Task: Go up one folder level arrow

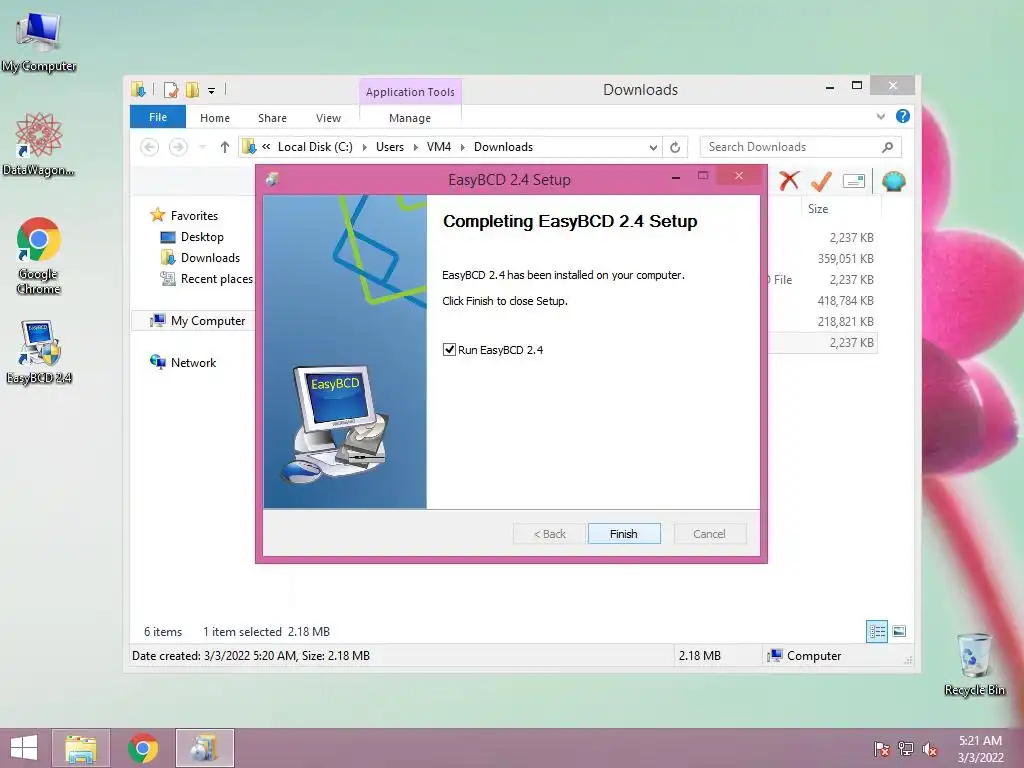Action: point(225,147)
